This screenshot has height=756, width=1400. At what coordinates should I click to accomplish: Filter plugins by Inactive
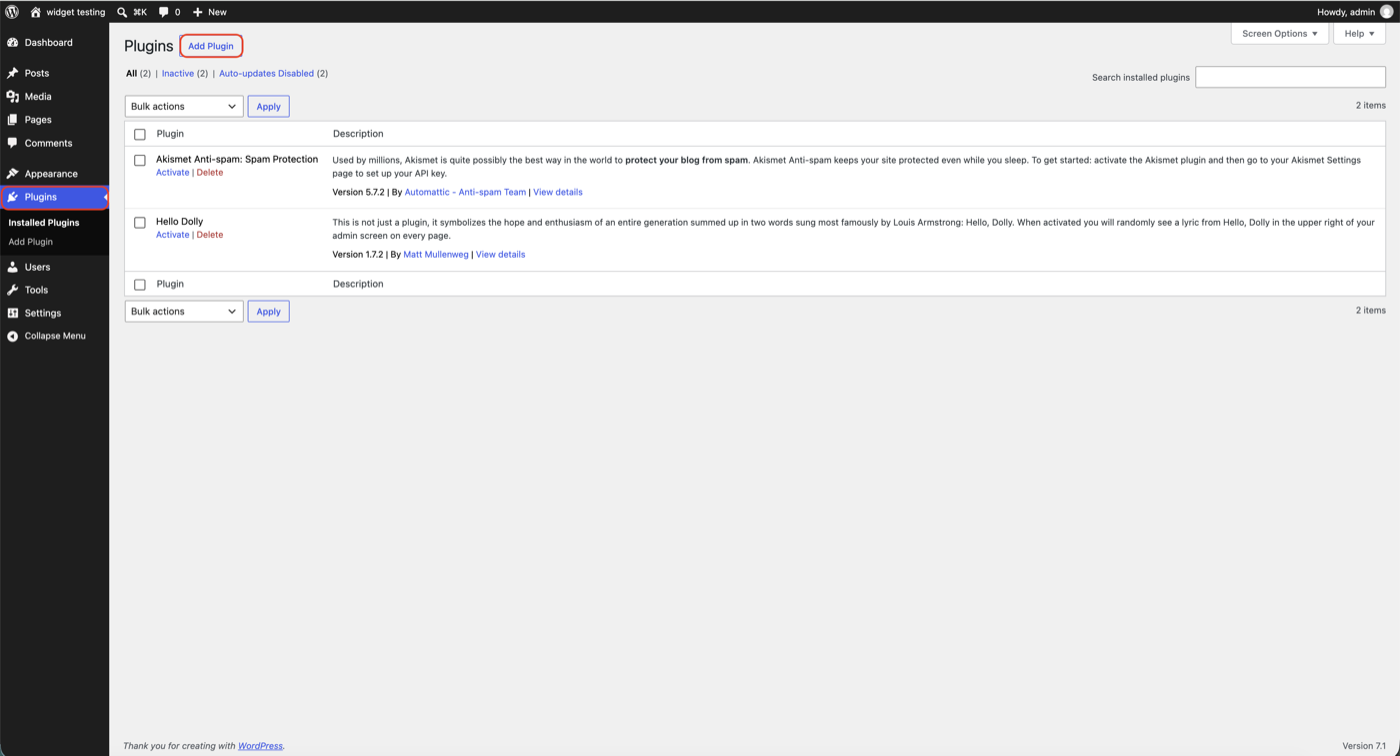point(178,73)
